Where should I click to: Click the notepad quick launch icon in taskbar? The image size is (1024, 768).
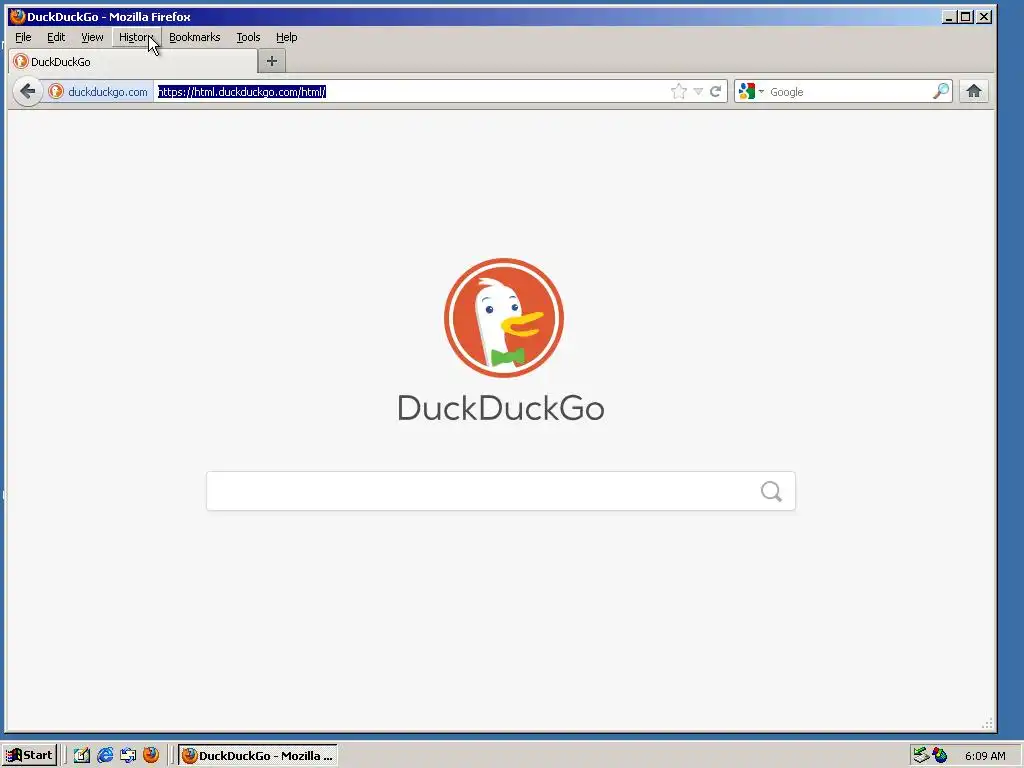pos(82,756)
